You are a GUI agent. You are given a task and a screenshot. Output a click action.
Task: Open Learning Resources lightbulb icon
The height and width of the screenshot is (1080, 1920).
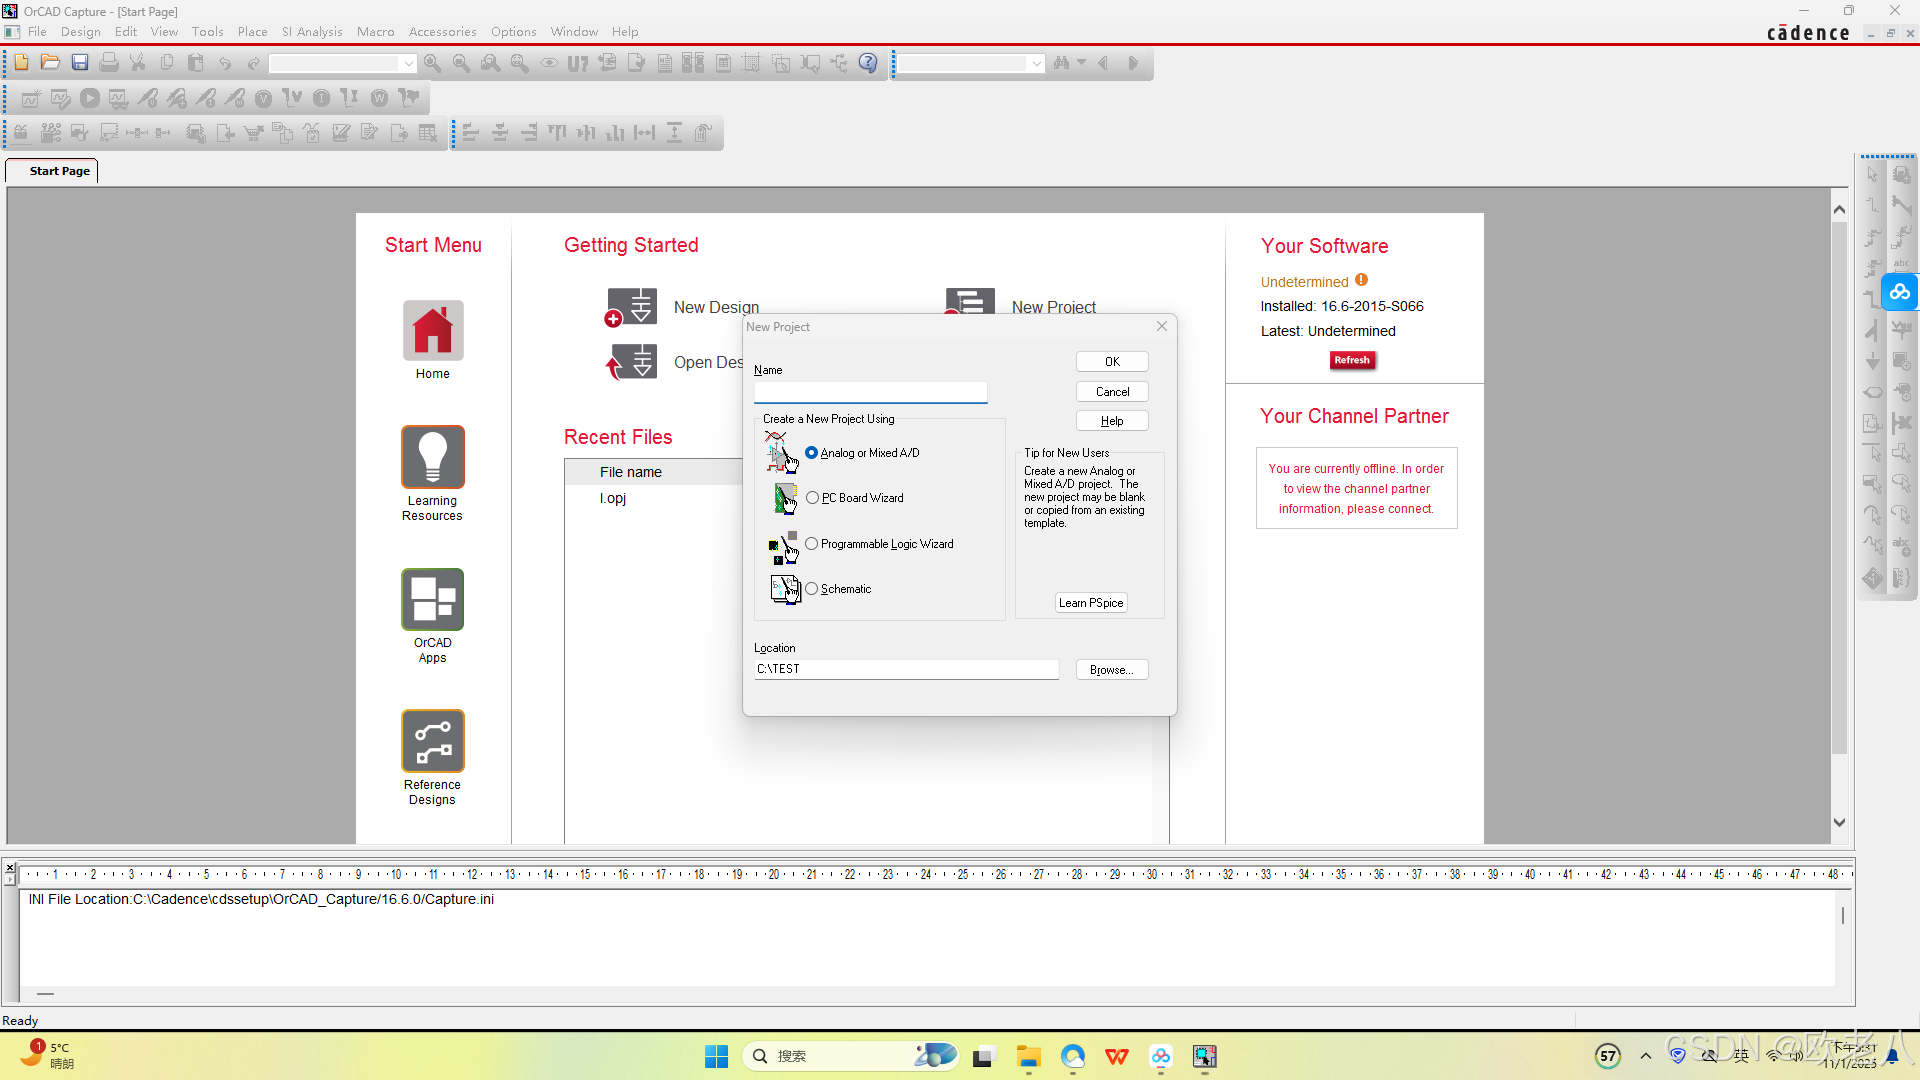(433, 457)
